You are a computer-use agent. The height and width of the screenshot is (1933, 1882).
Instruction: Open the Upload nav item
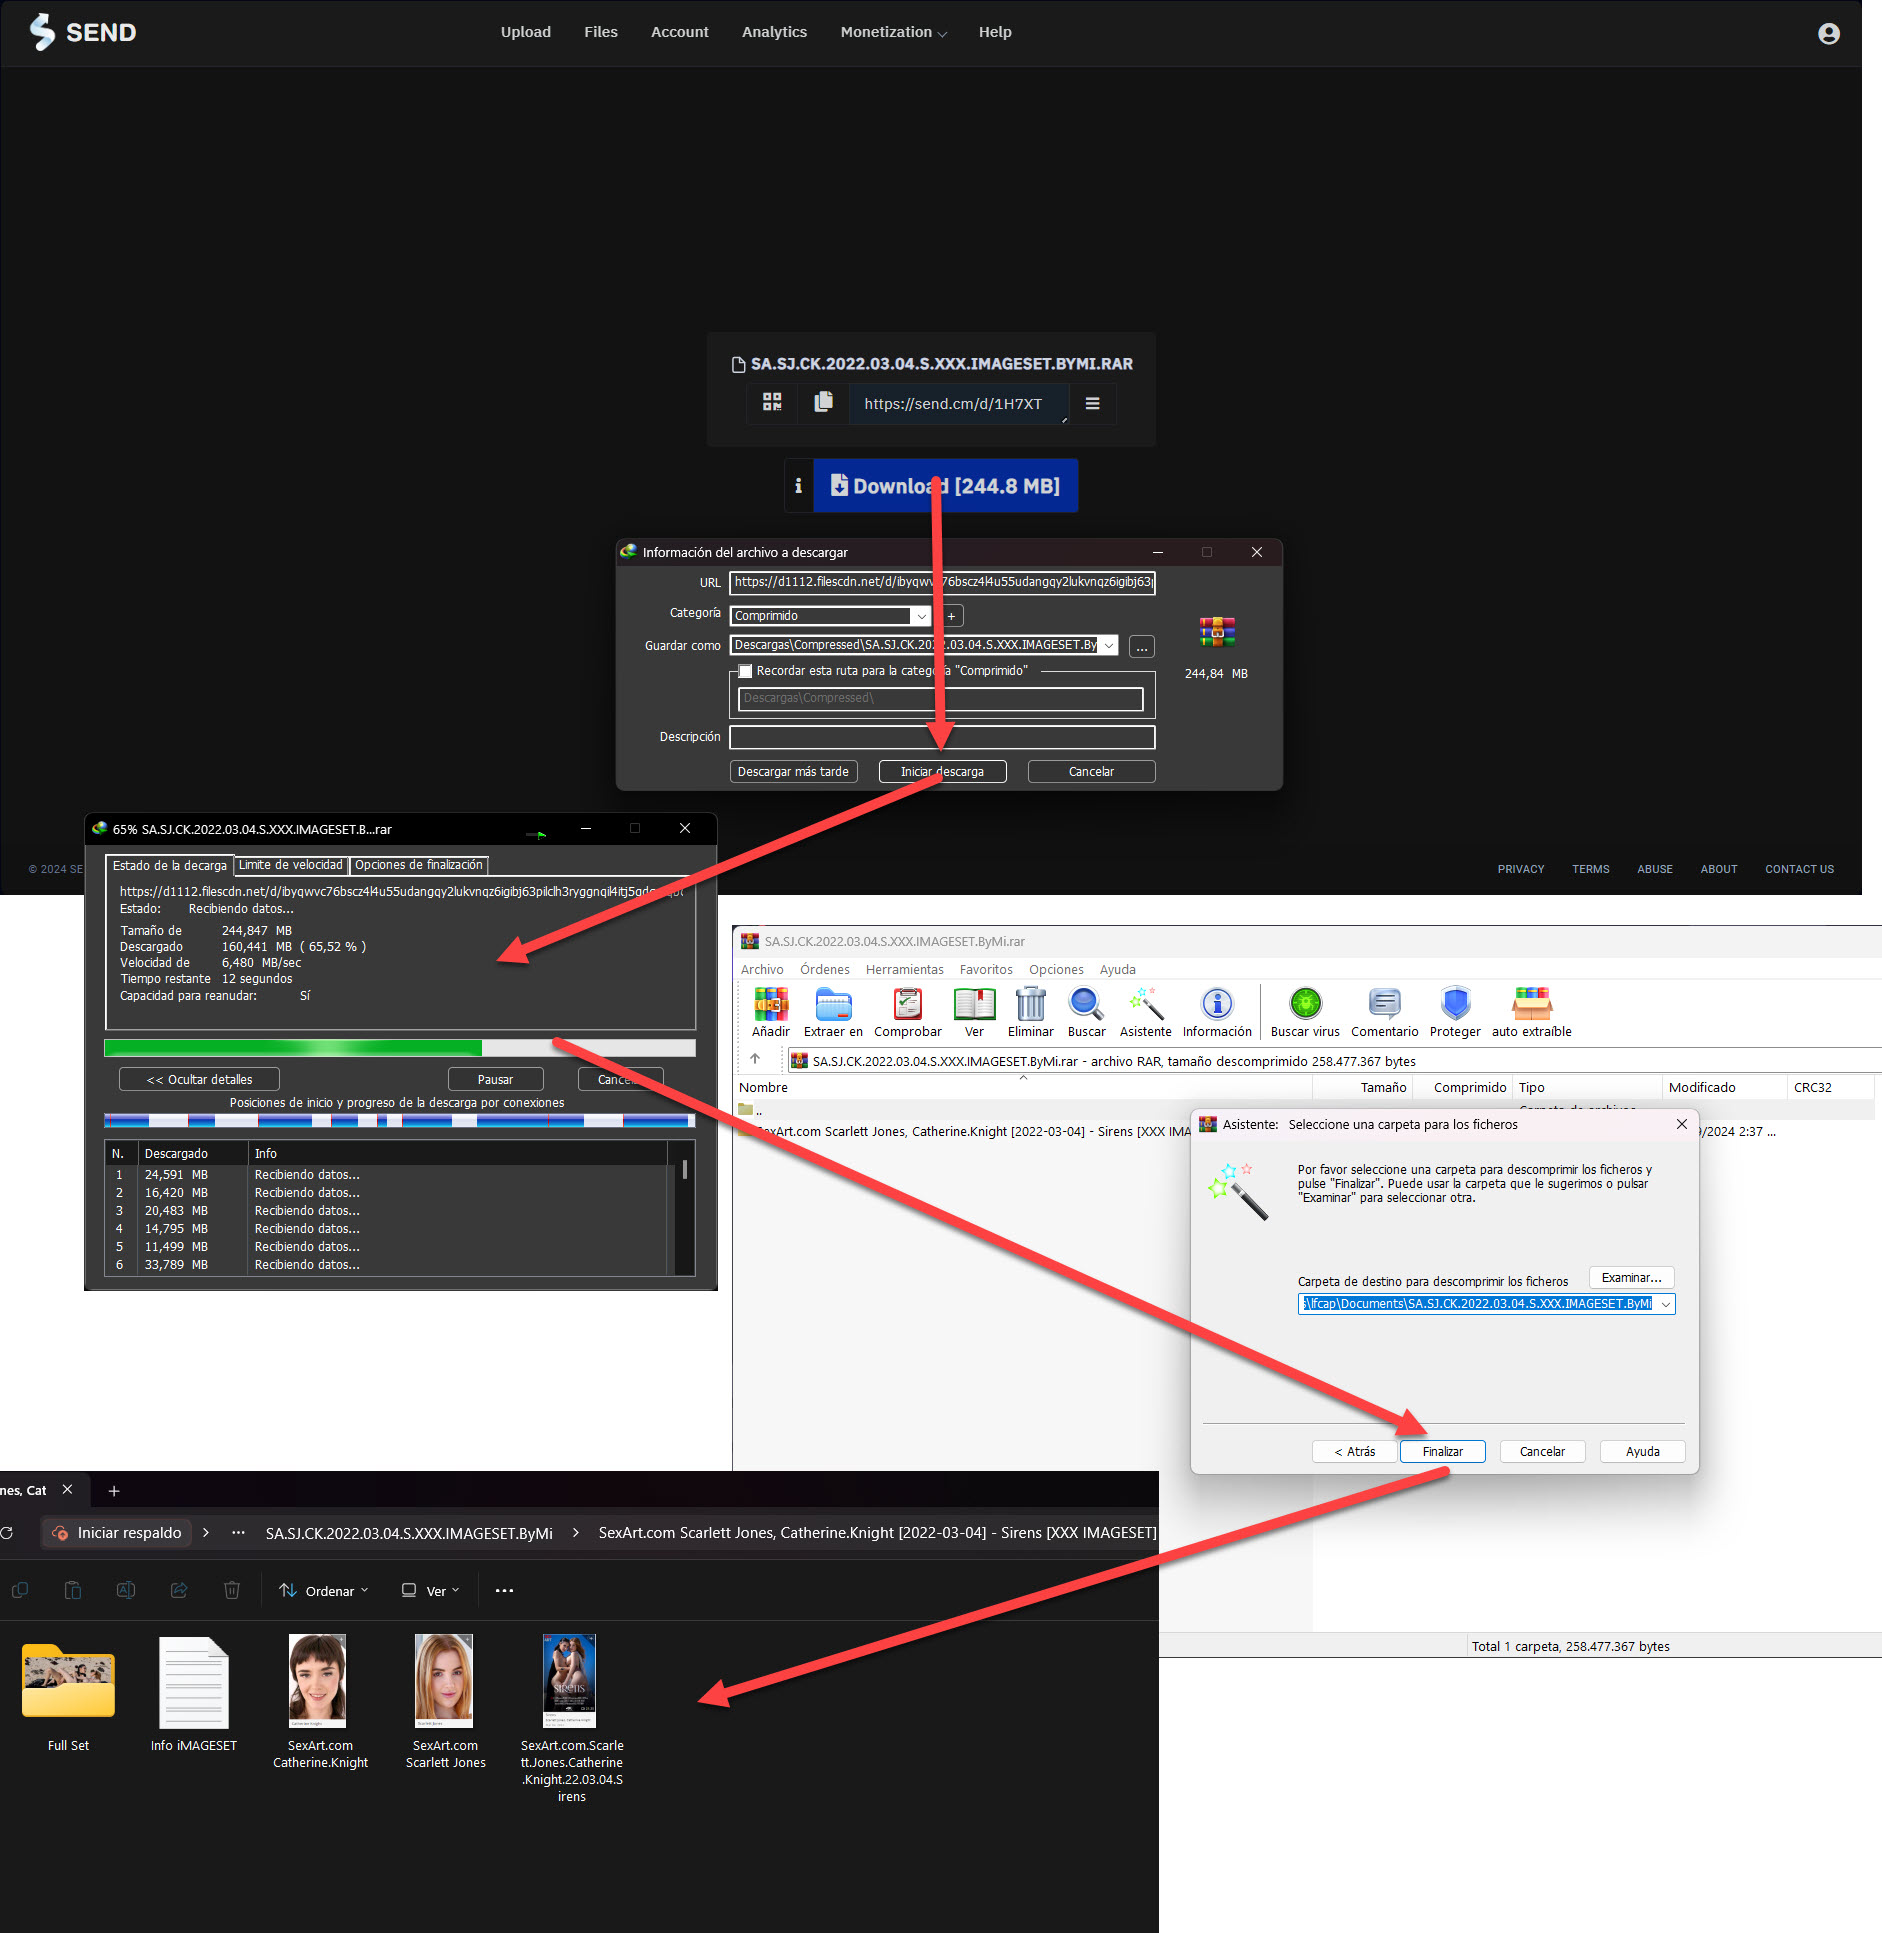pos(526,32)
